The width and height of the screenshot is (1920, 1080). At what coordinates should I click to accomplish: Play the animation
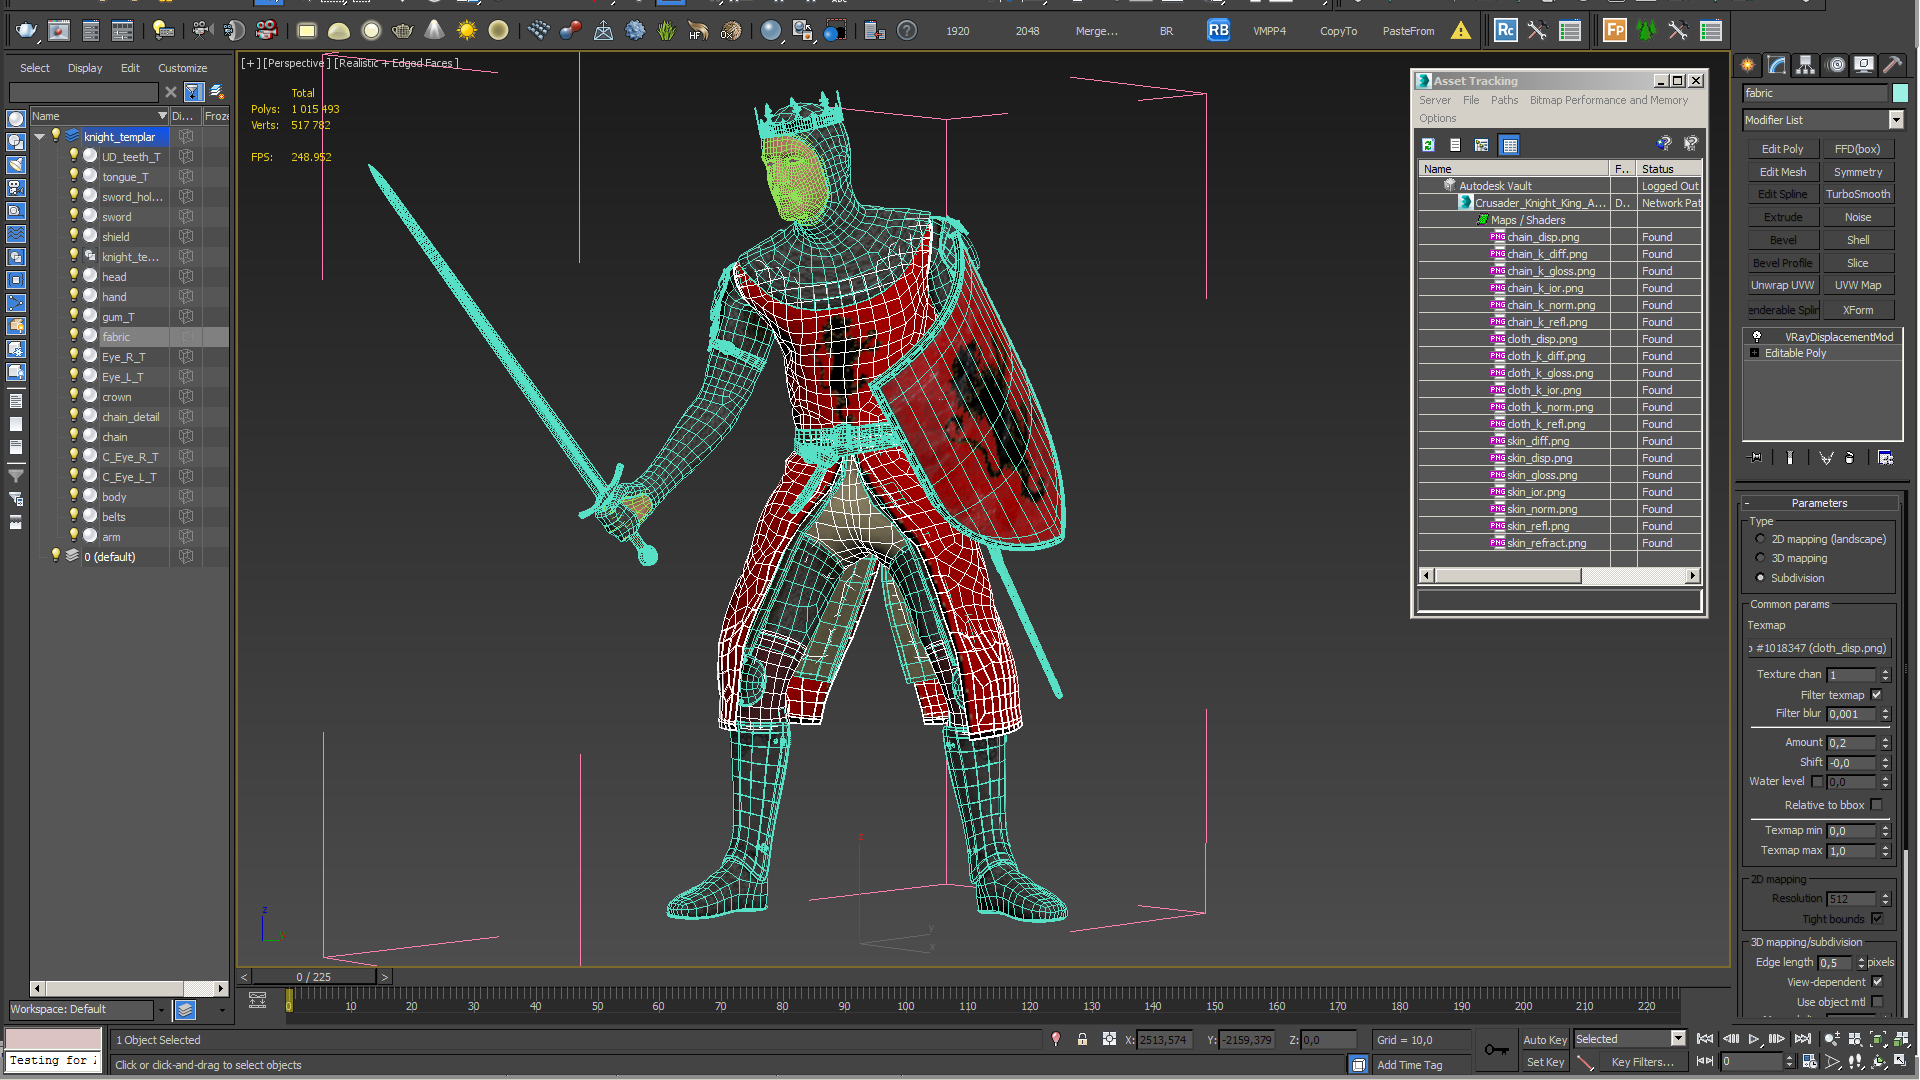click(1754, 1040)
